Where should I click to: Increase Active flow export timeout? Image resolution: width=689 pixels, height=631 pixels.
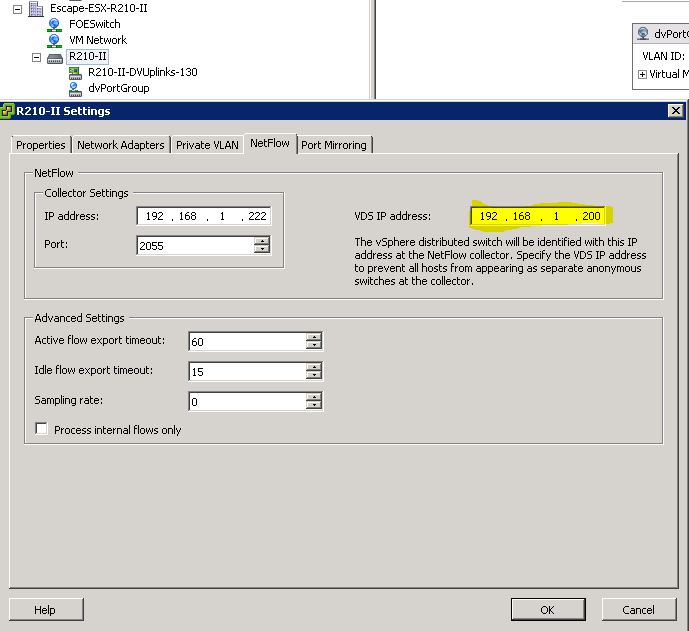coord(314,337)
